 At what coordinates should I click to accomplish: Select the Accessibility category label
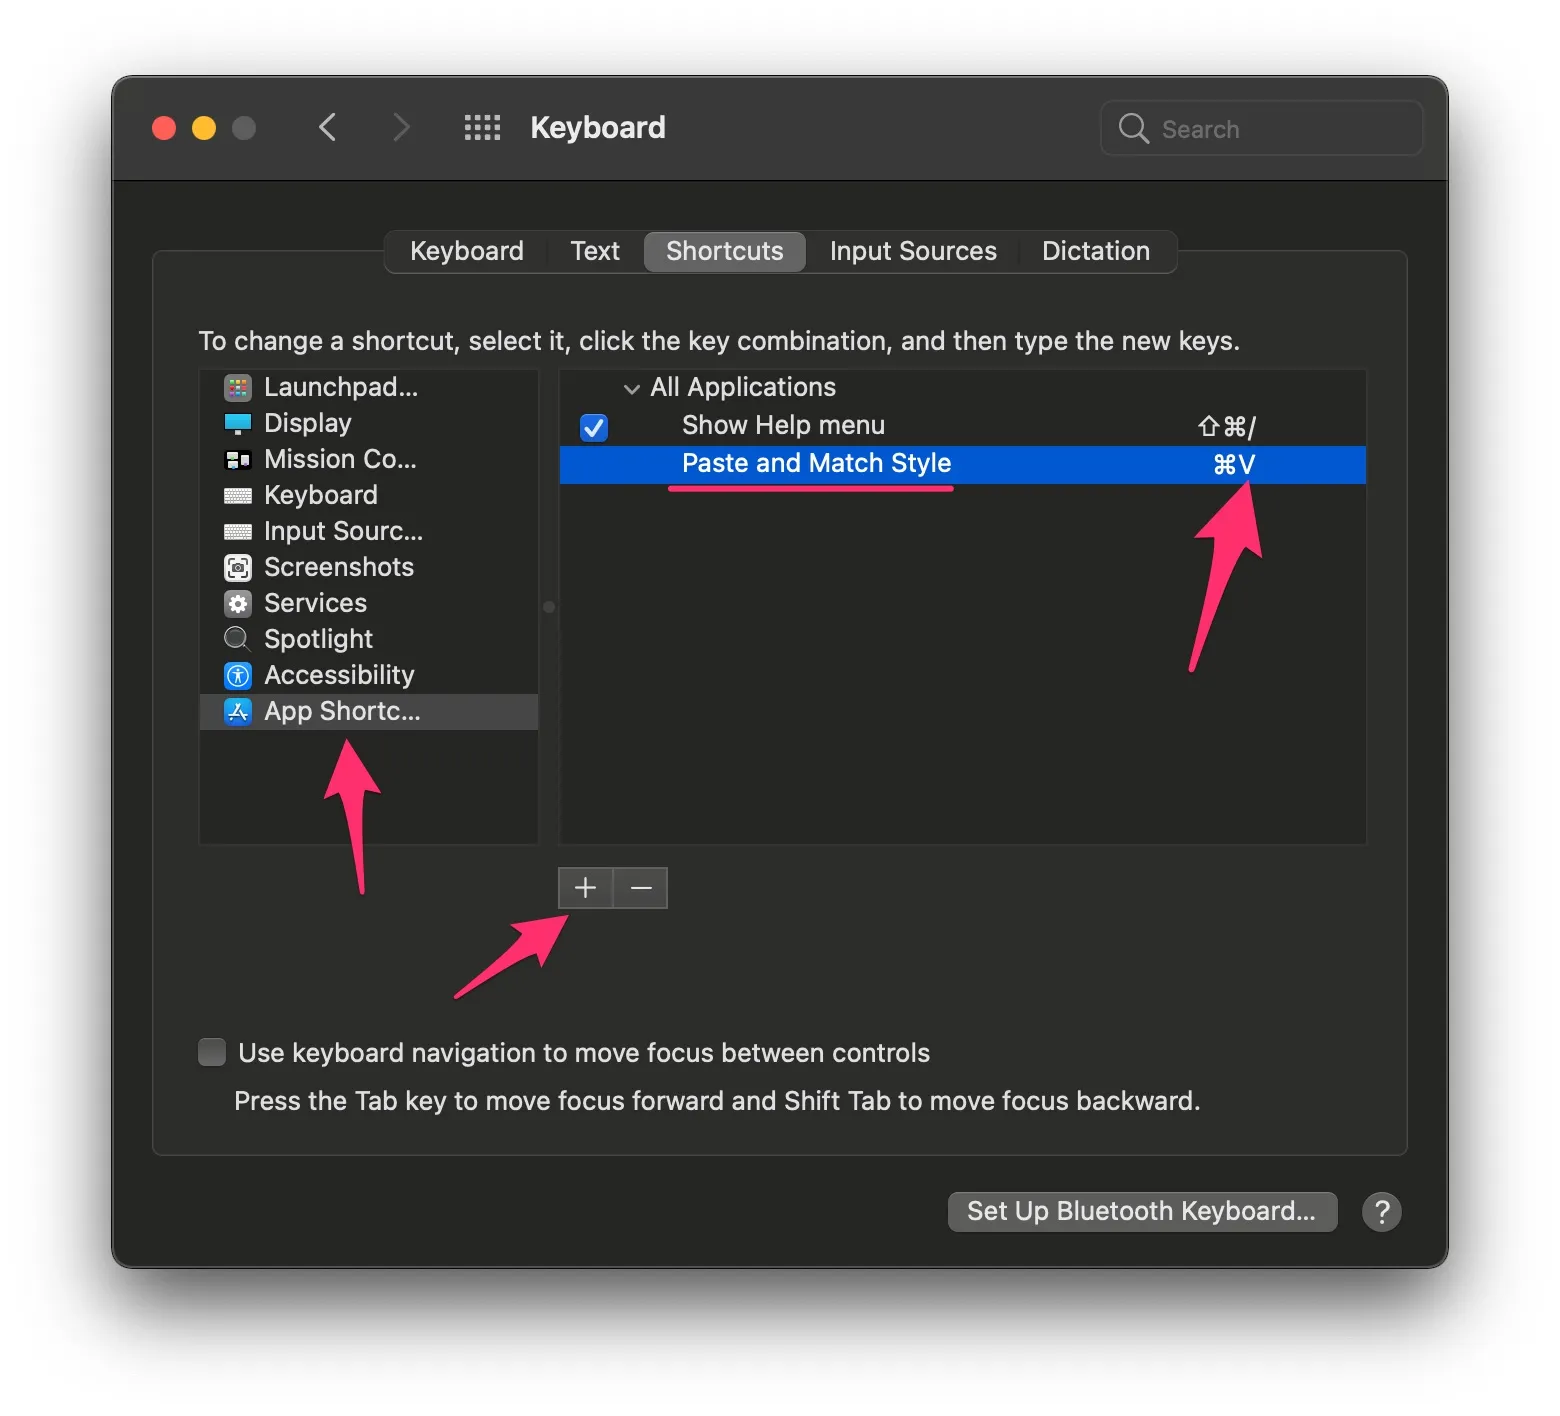coord(339,675)
